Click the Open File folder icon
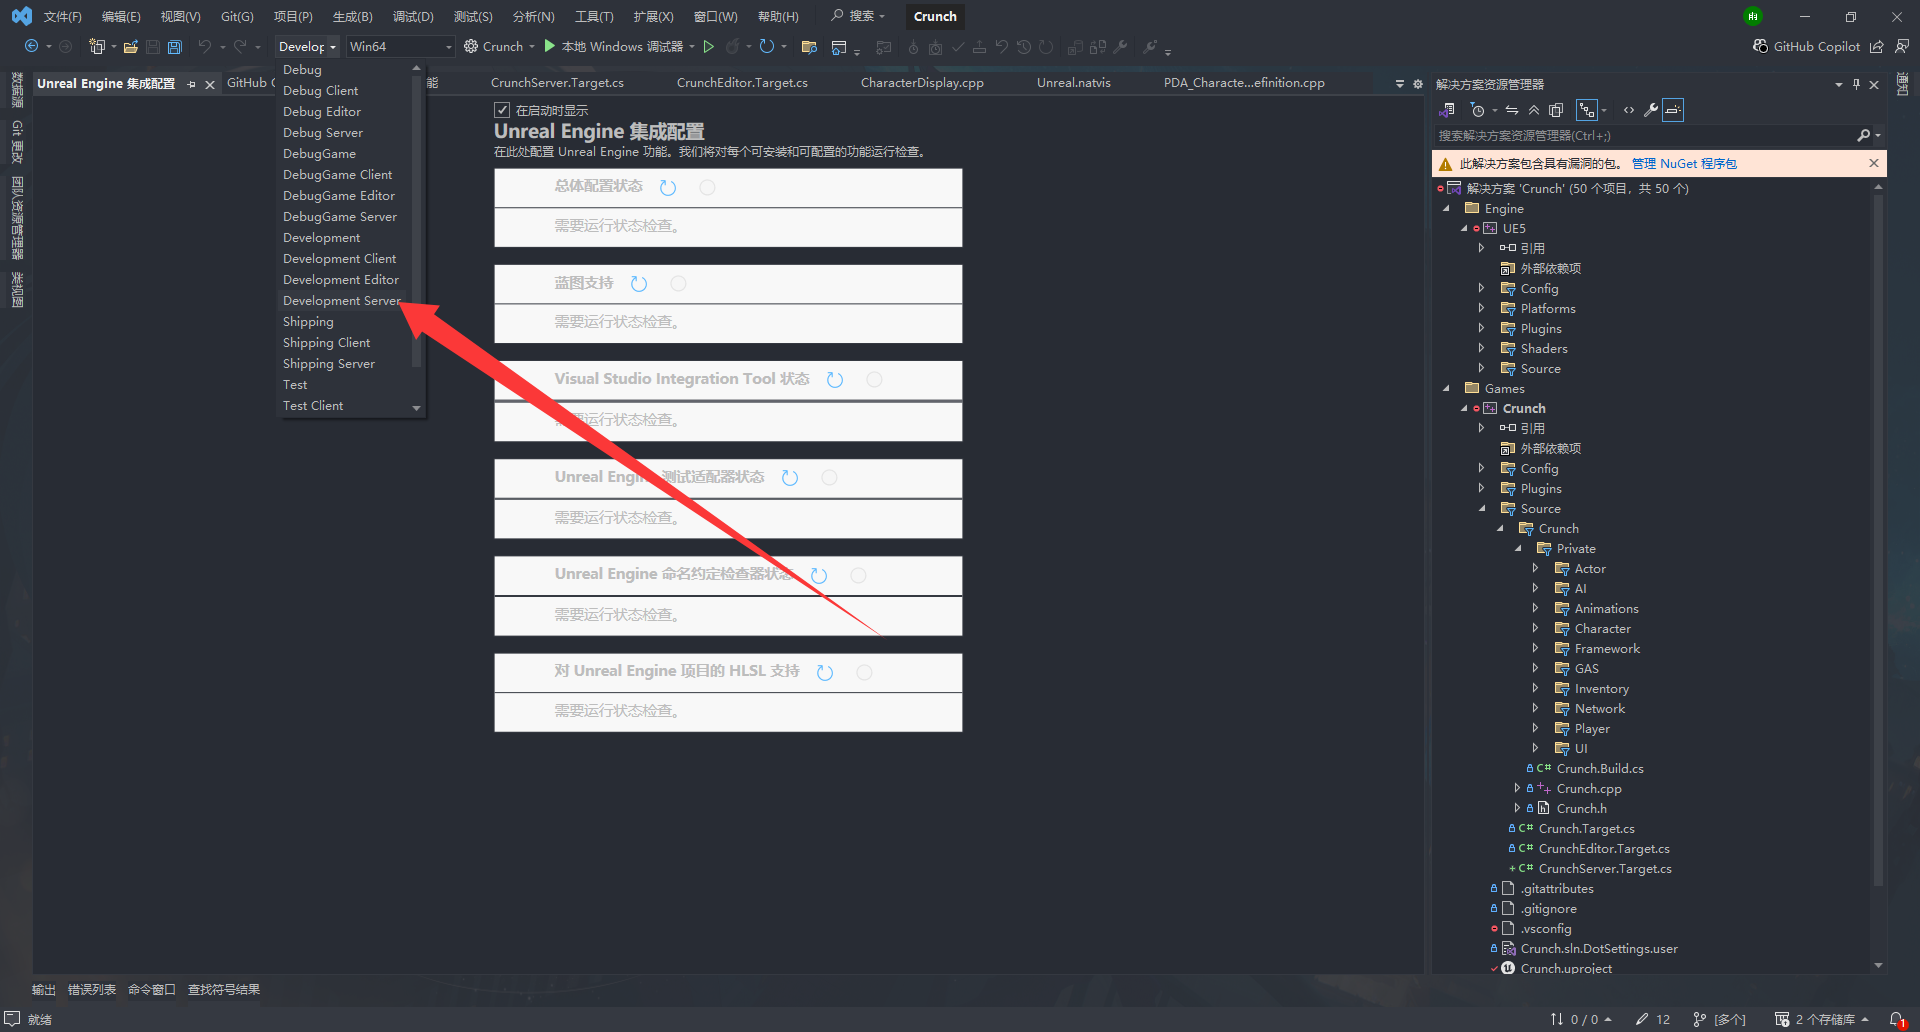The height and width of the screenshot is (1032, 1920). coord(131,47)
